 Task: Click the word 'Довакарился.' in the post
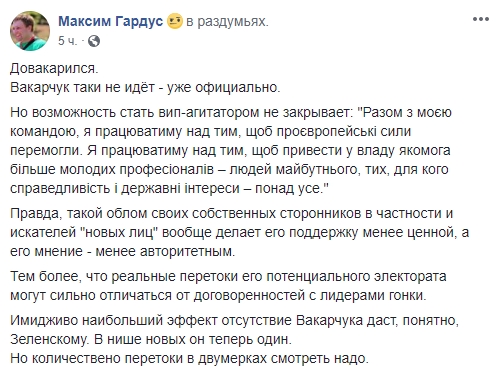pyautogui.click(x=54, y=68)
